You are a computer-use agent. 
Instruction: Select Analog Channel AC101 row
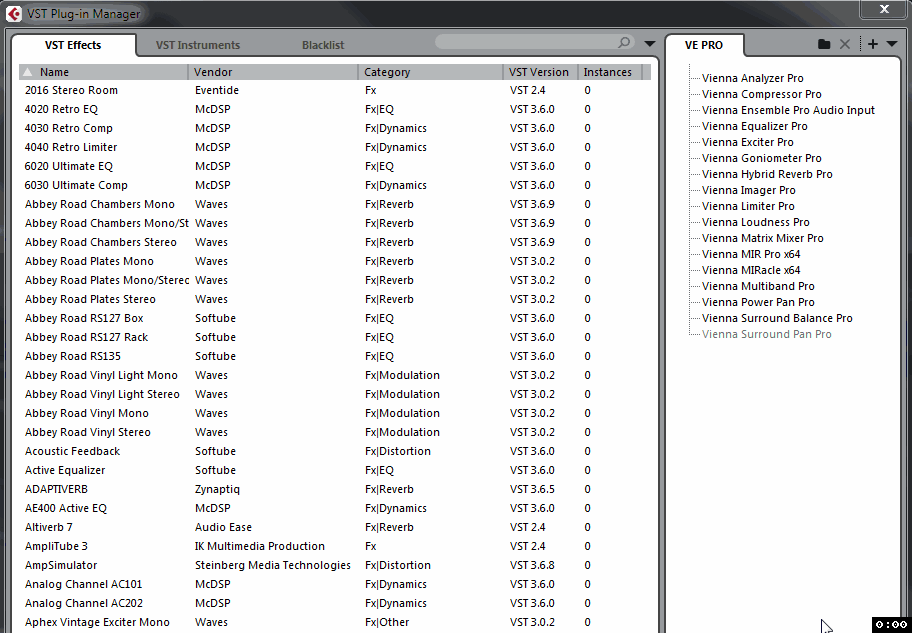[334, 584]
